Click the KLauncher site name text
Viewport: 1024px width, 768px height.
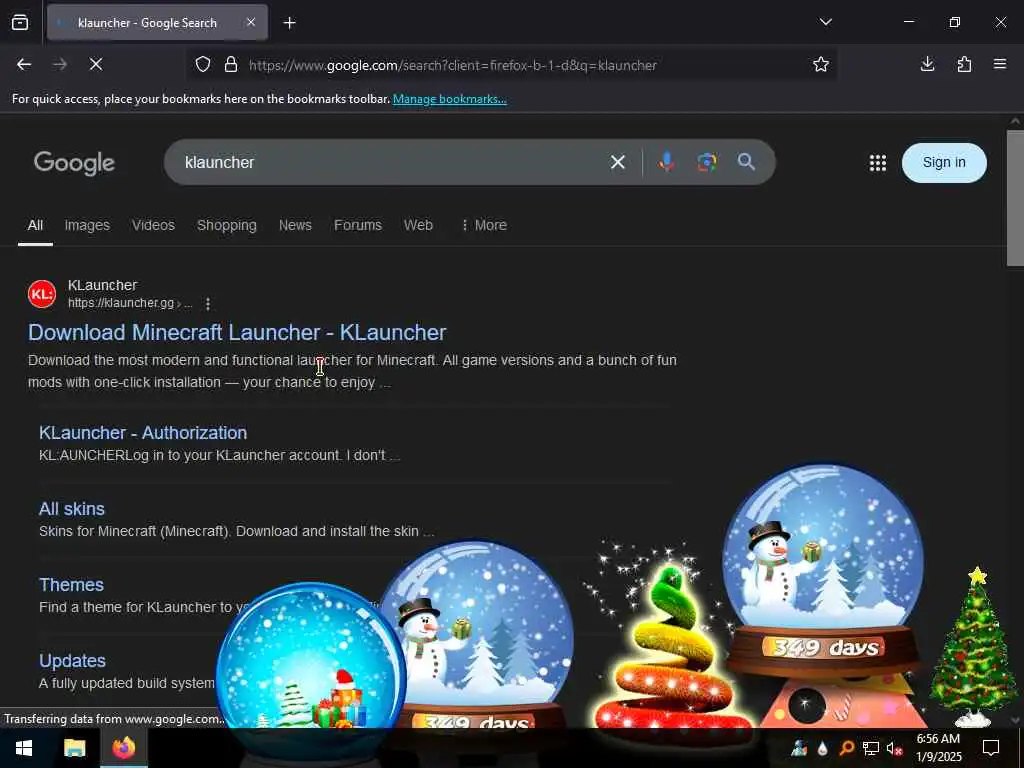coord(103,285)
